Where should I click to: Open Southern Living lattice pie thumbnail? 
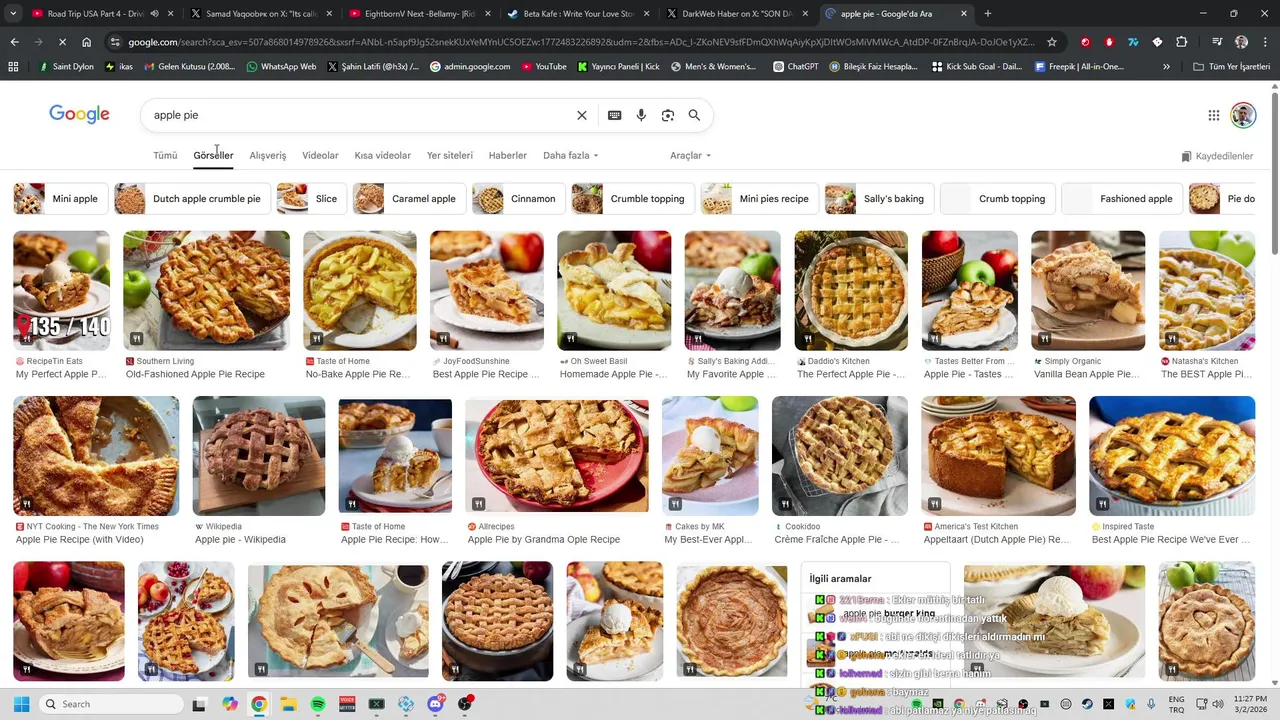click(206, 291)
